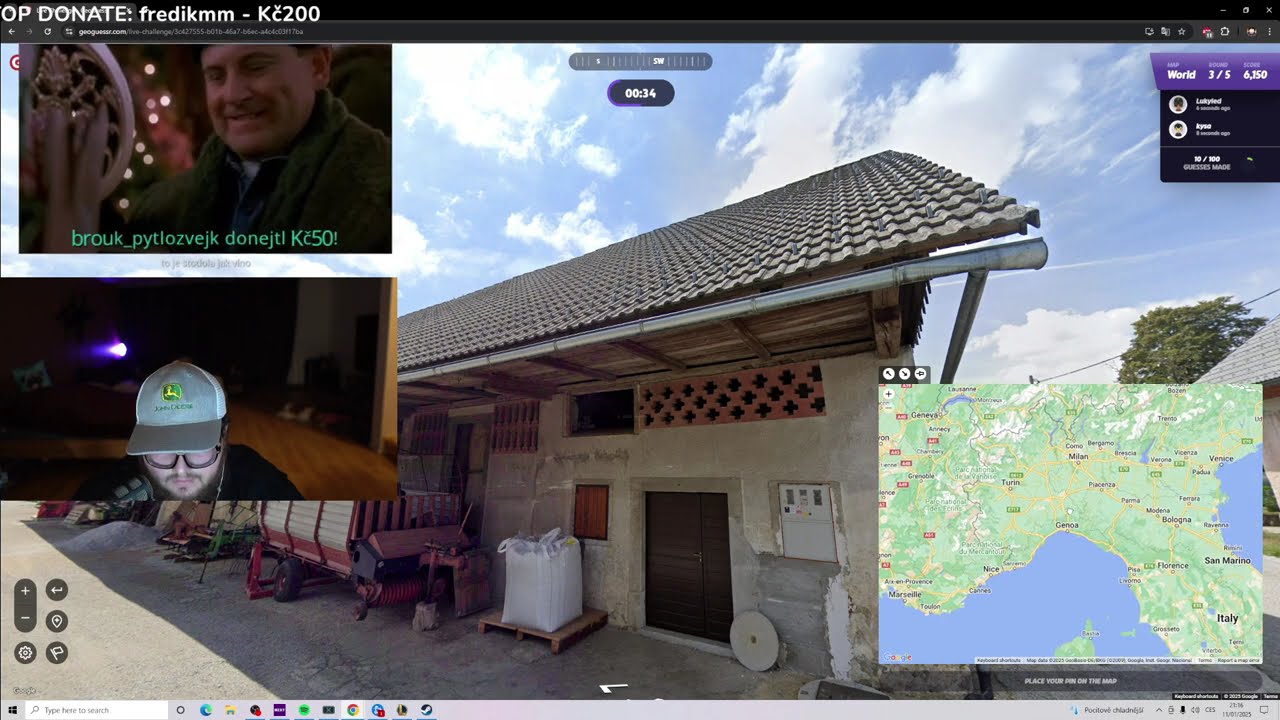Open the Report a map error link
Image resolution: width=1280 pixels, height=720 pixels.
1238,660
